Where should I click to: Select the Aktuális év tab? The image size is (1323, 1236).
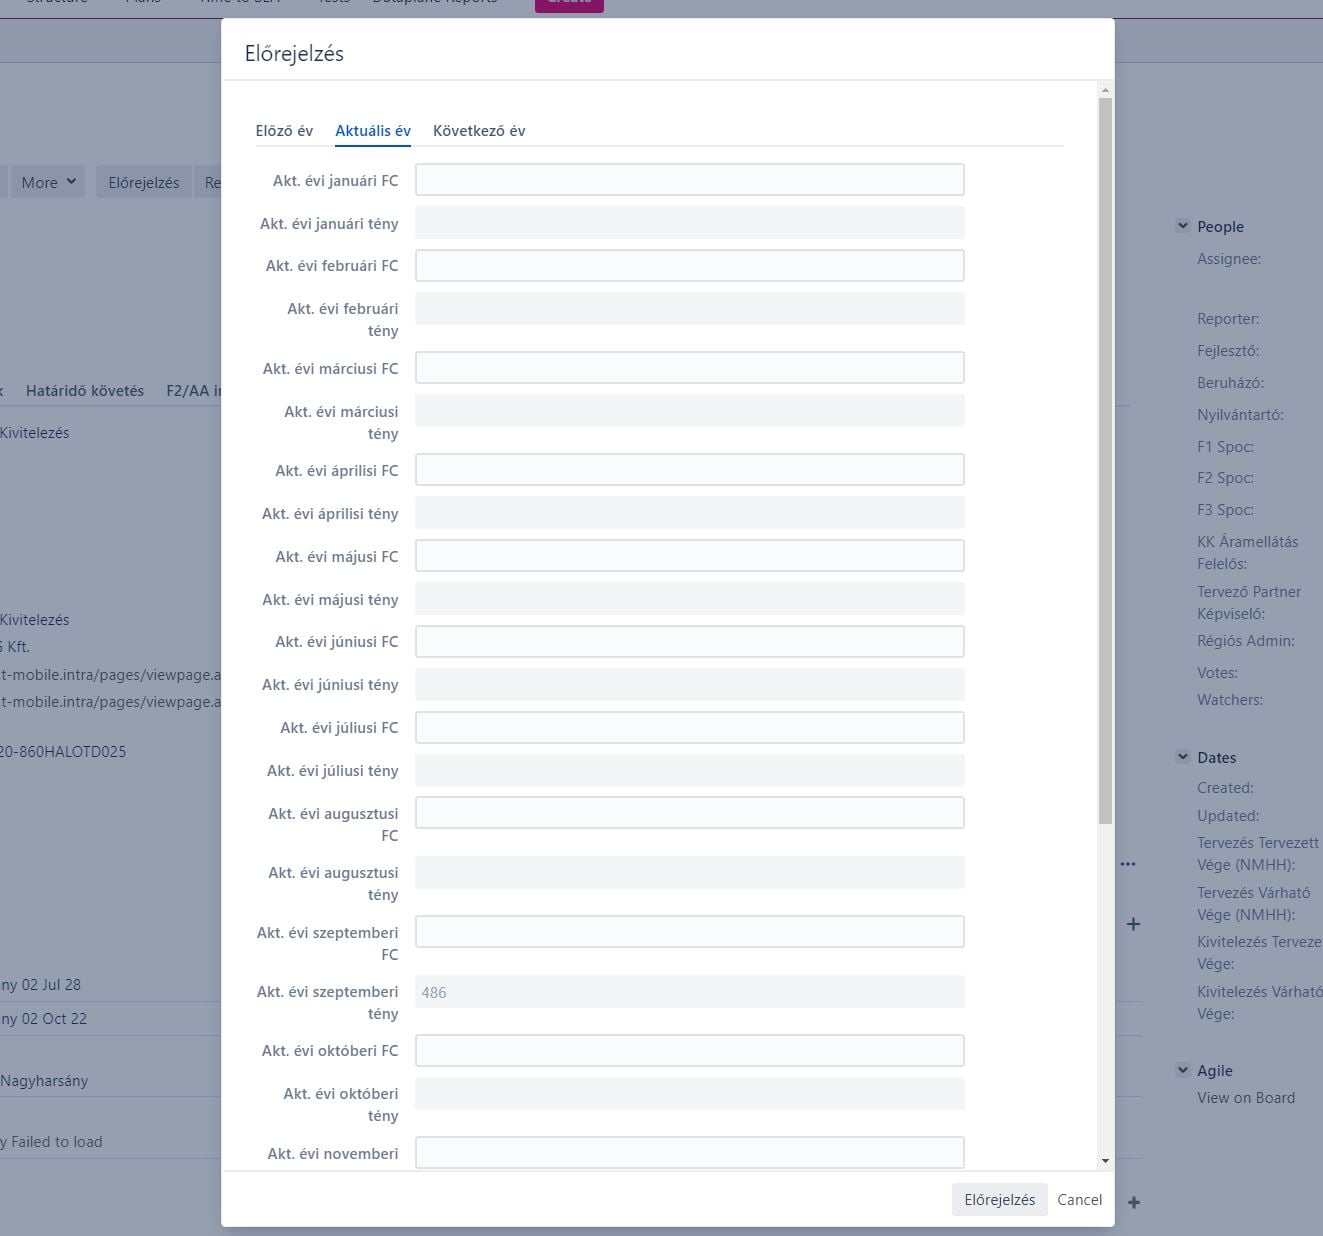(373, 131)
